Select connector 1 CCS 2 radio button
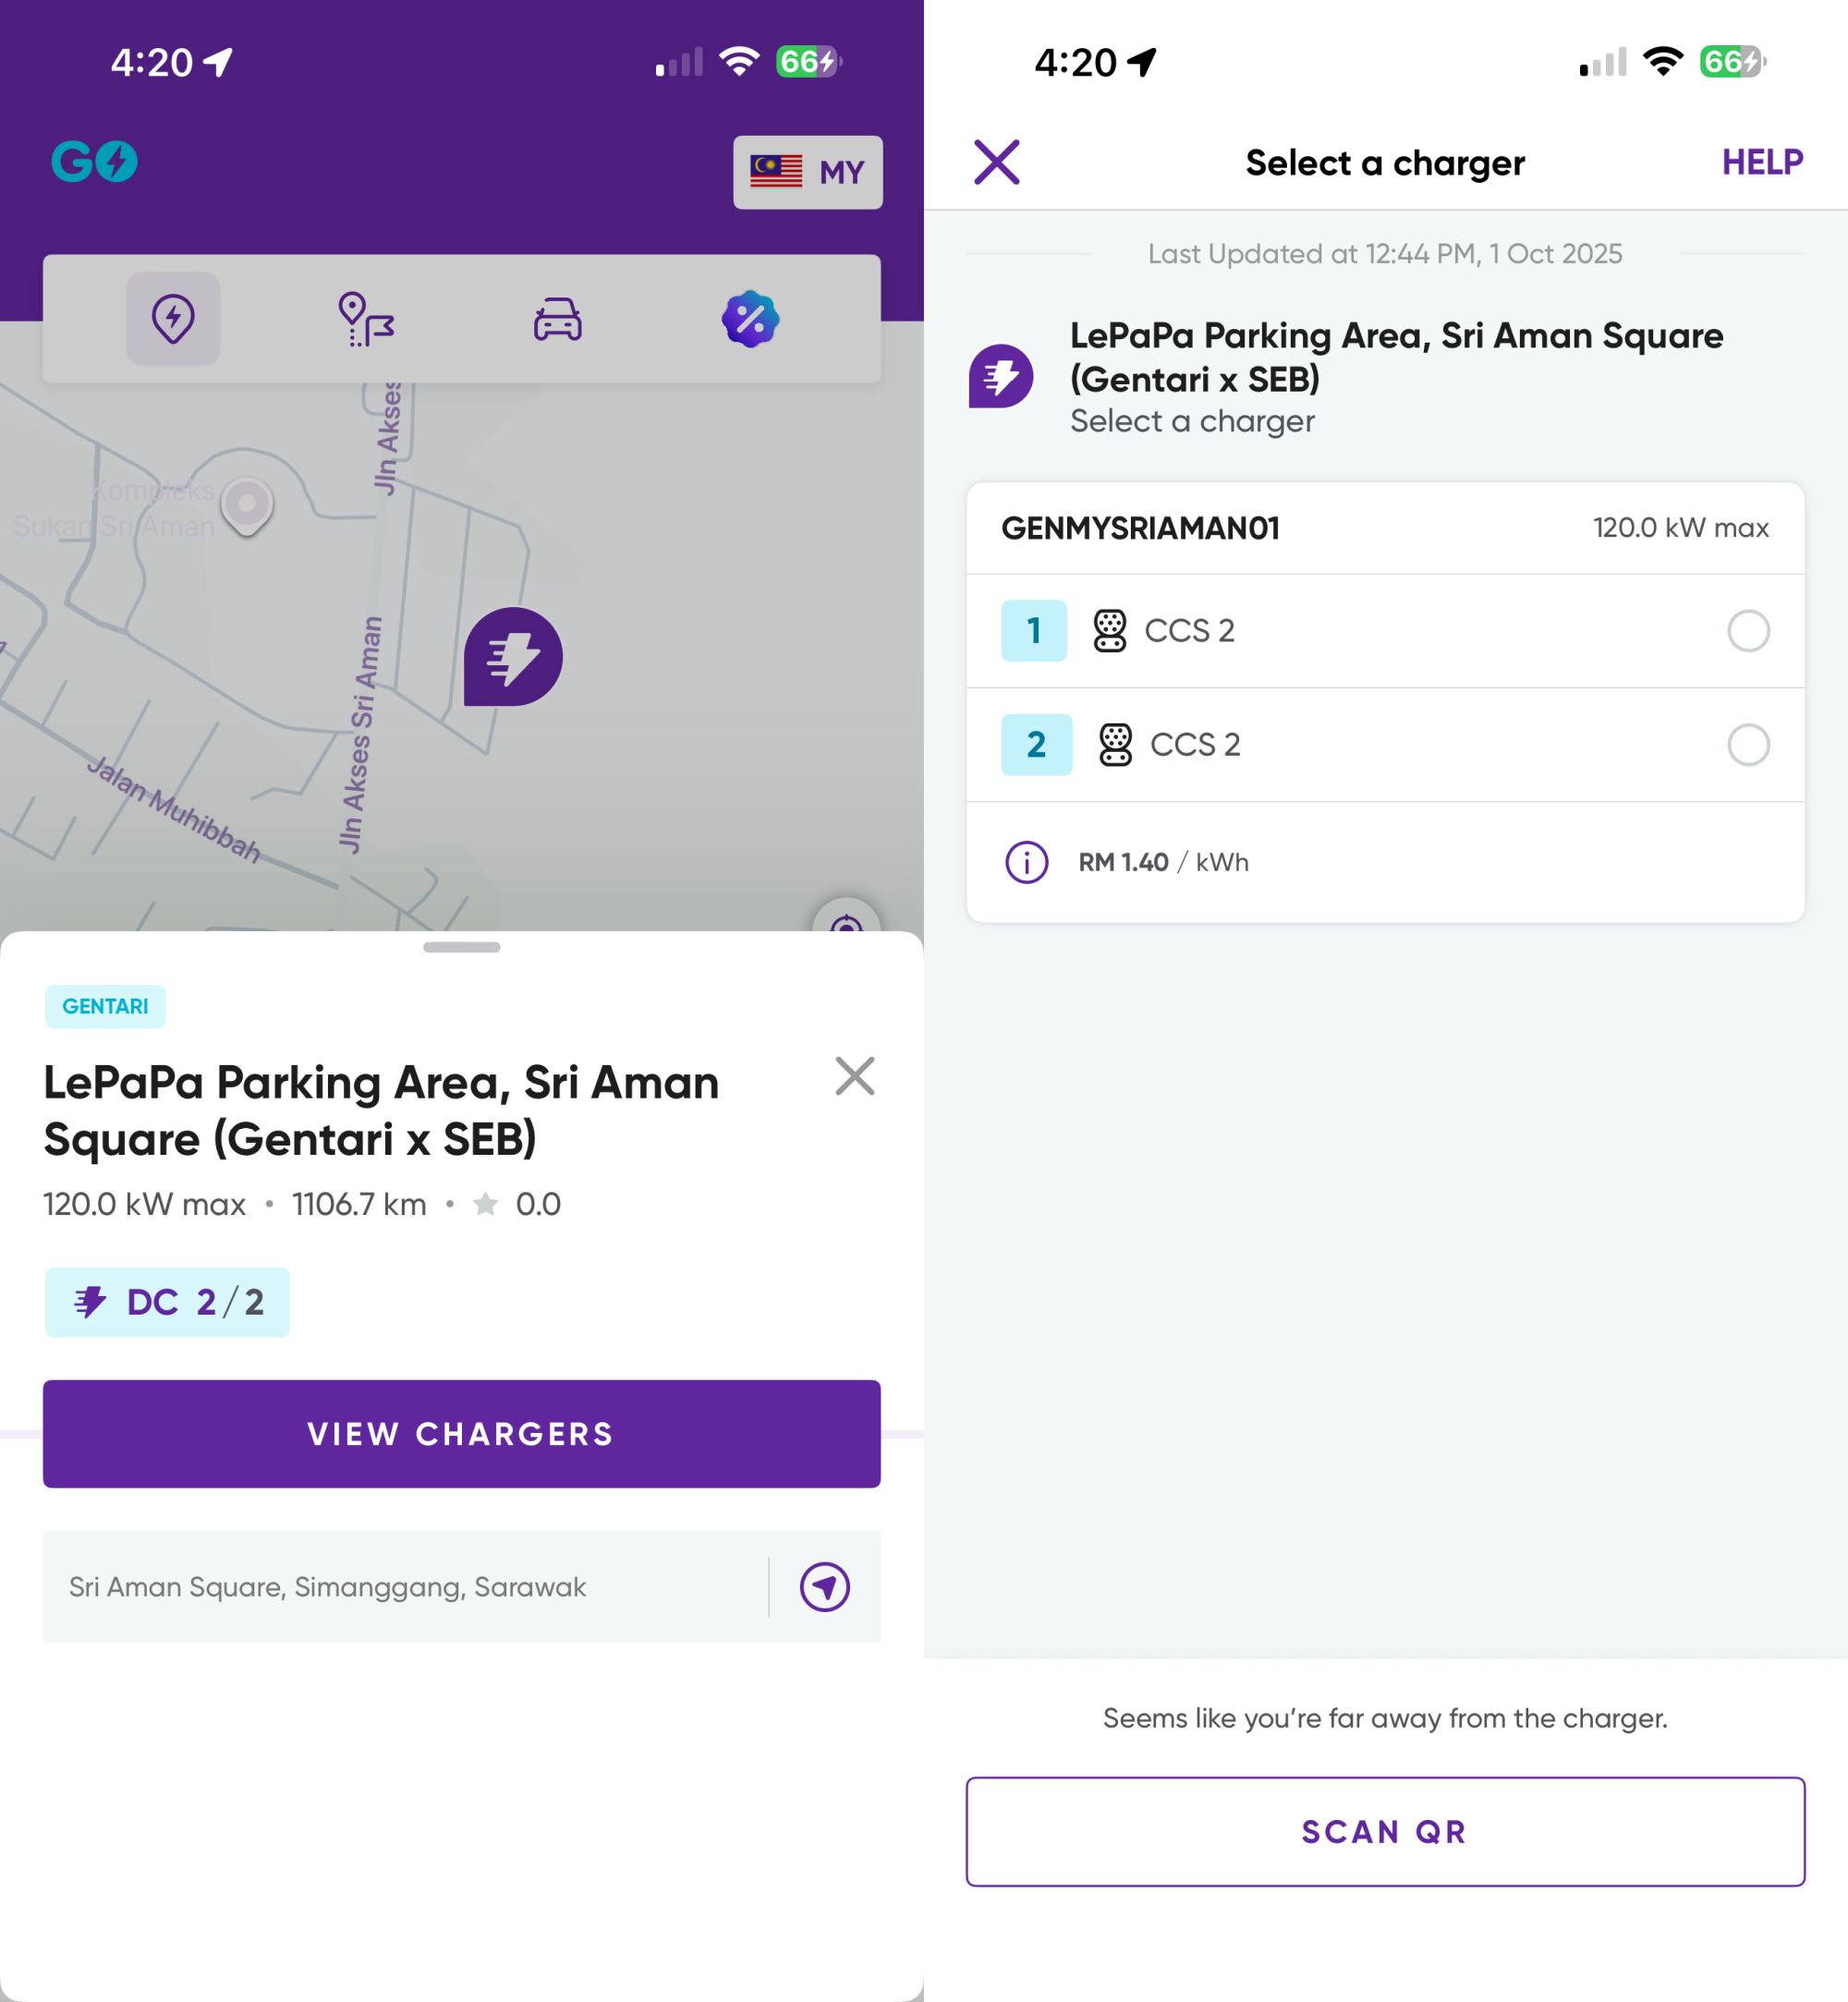 click(x=1747, y=631)
